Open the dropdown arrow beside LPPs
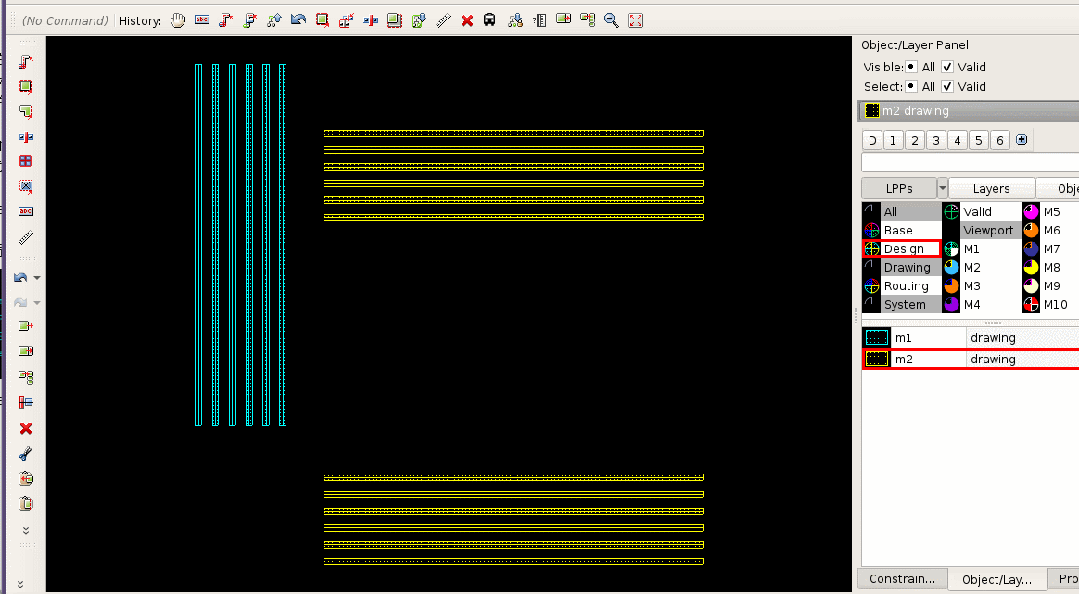The height and width of the screenshot is (594, 1079). [x=943, y=188]
